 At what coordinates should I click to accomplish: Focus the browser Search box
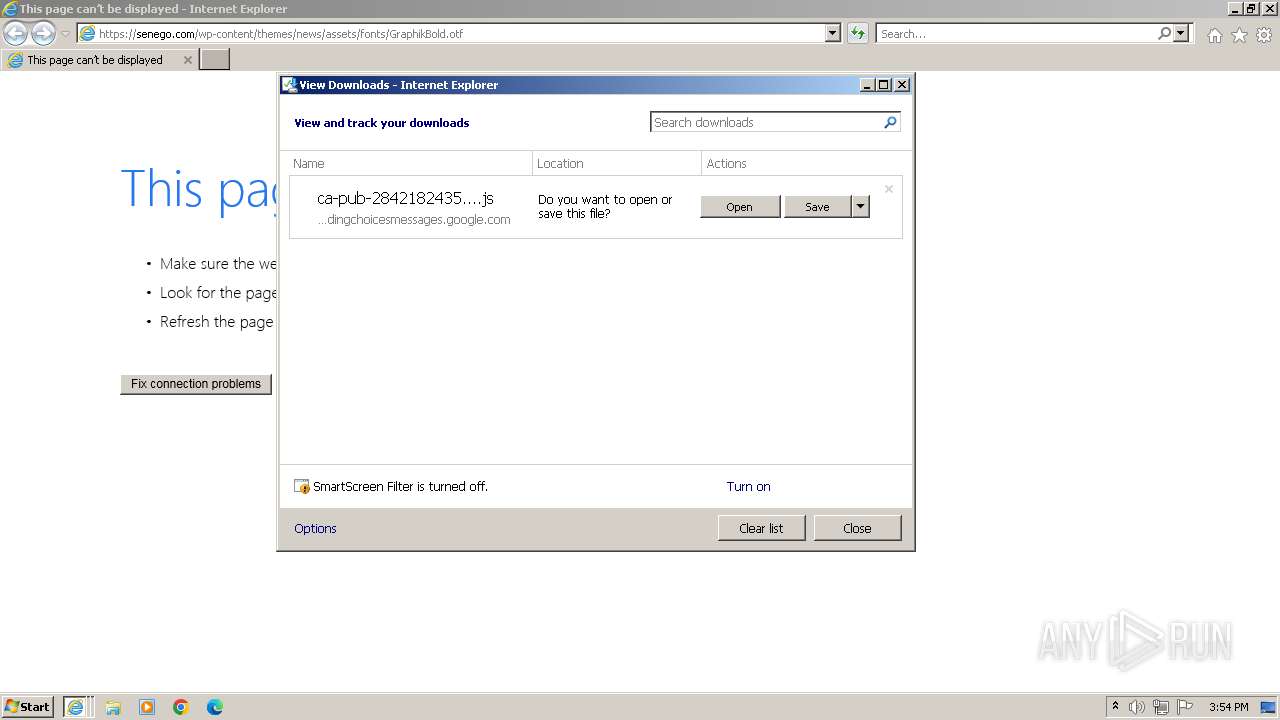coord(1016,33)
